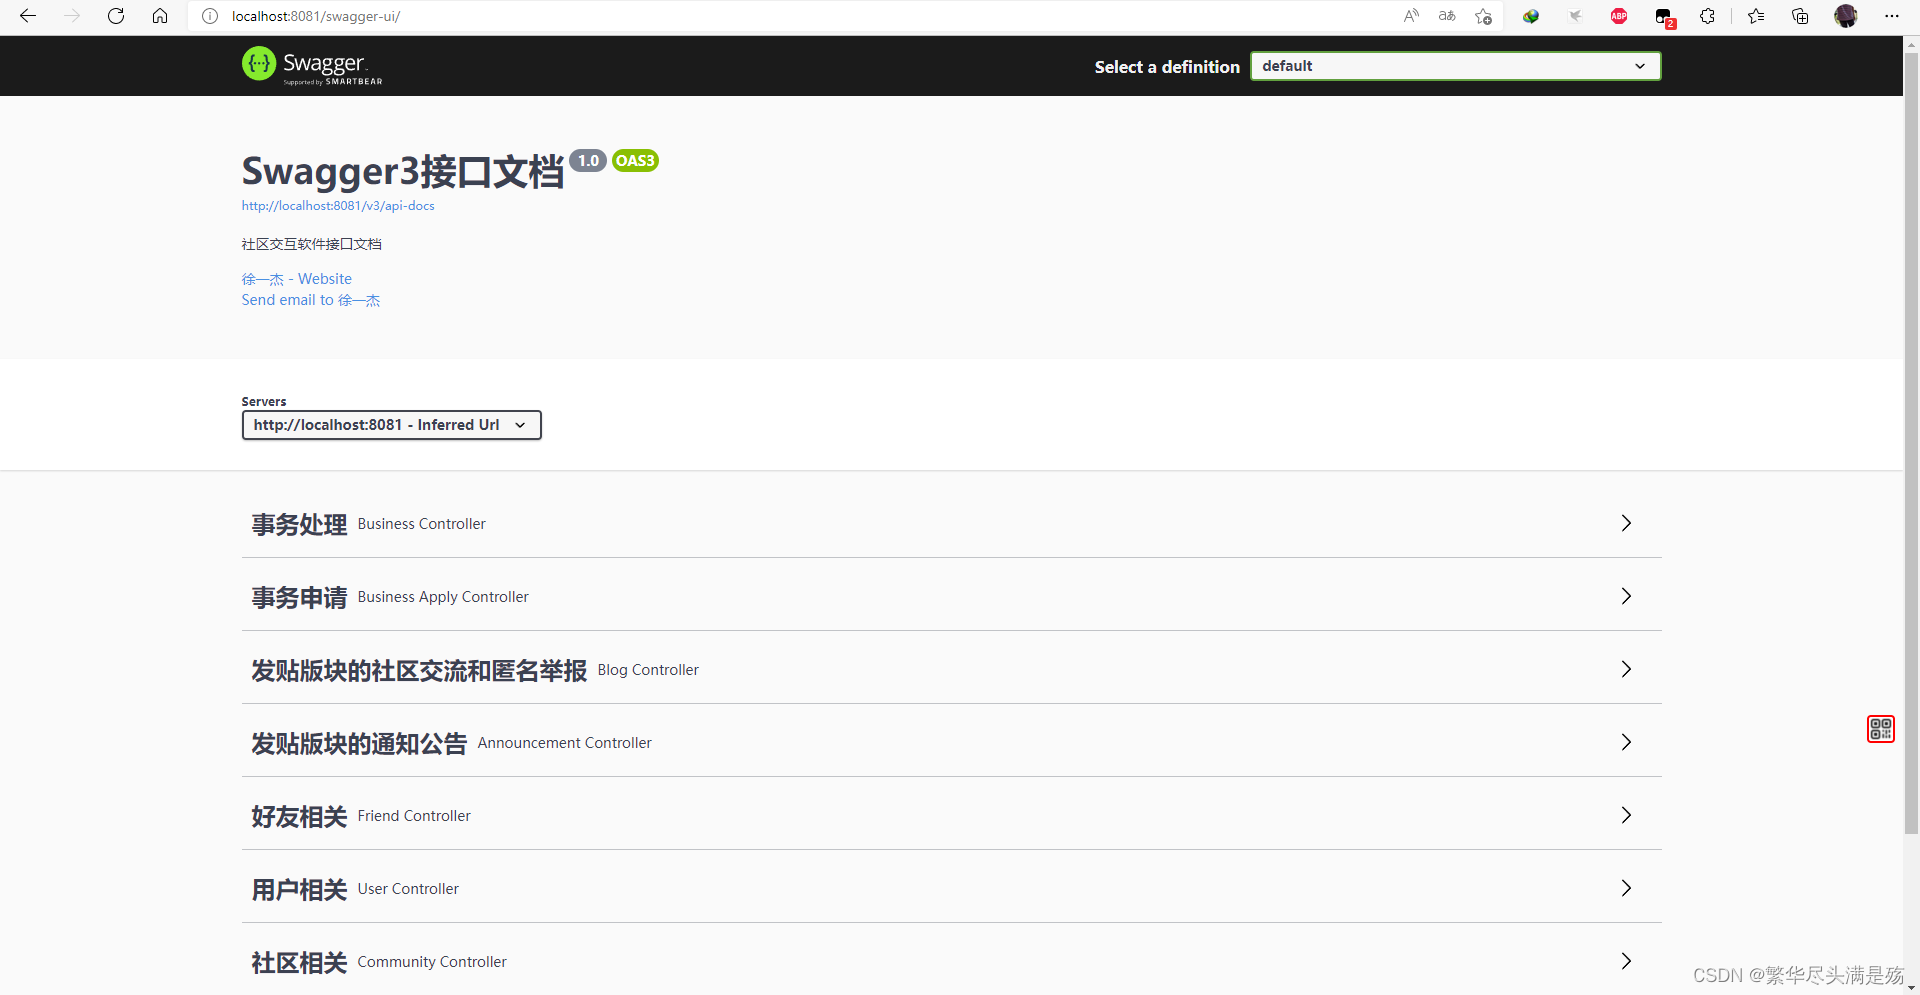The image size is (1920, 995).
Task: Click the 用户相关 tag heading
Action: click(299, 889)
